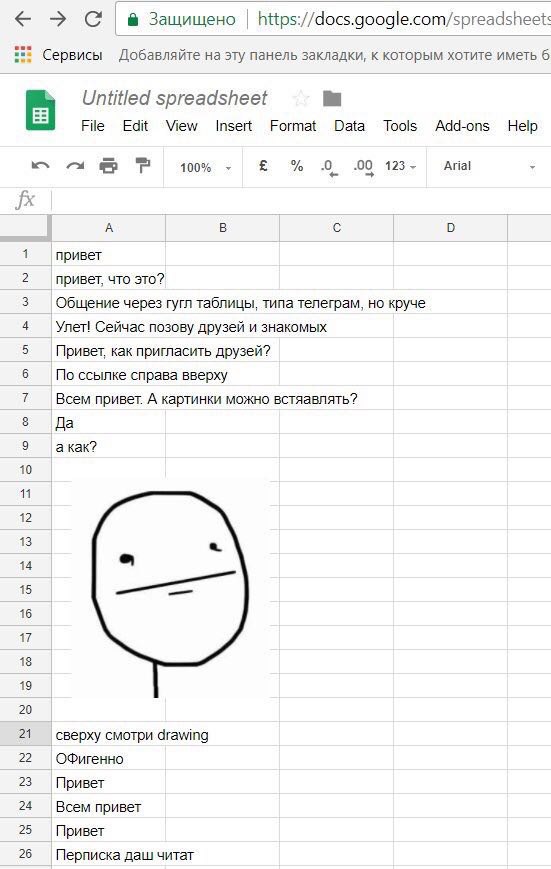Rename the Untitled spreadsheet title

click(x=175, y=98)
